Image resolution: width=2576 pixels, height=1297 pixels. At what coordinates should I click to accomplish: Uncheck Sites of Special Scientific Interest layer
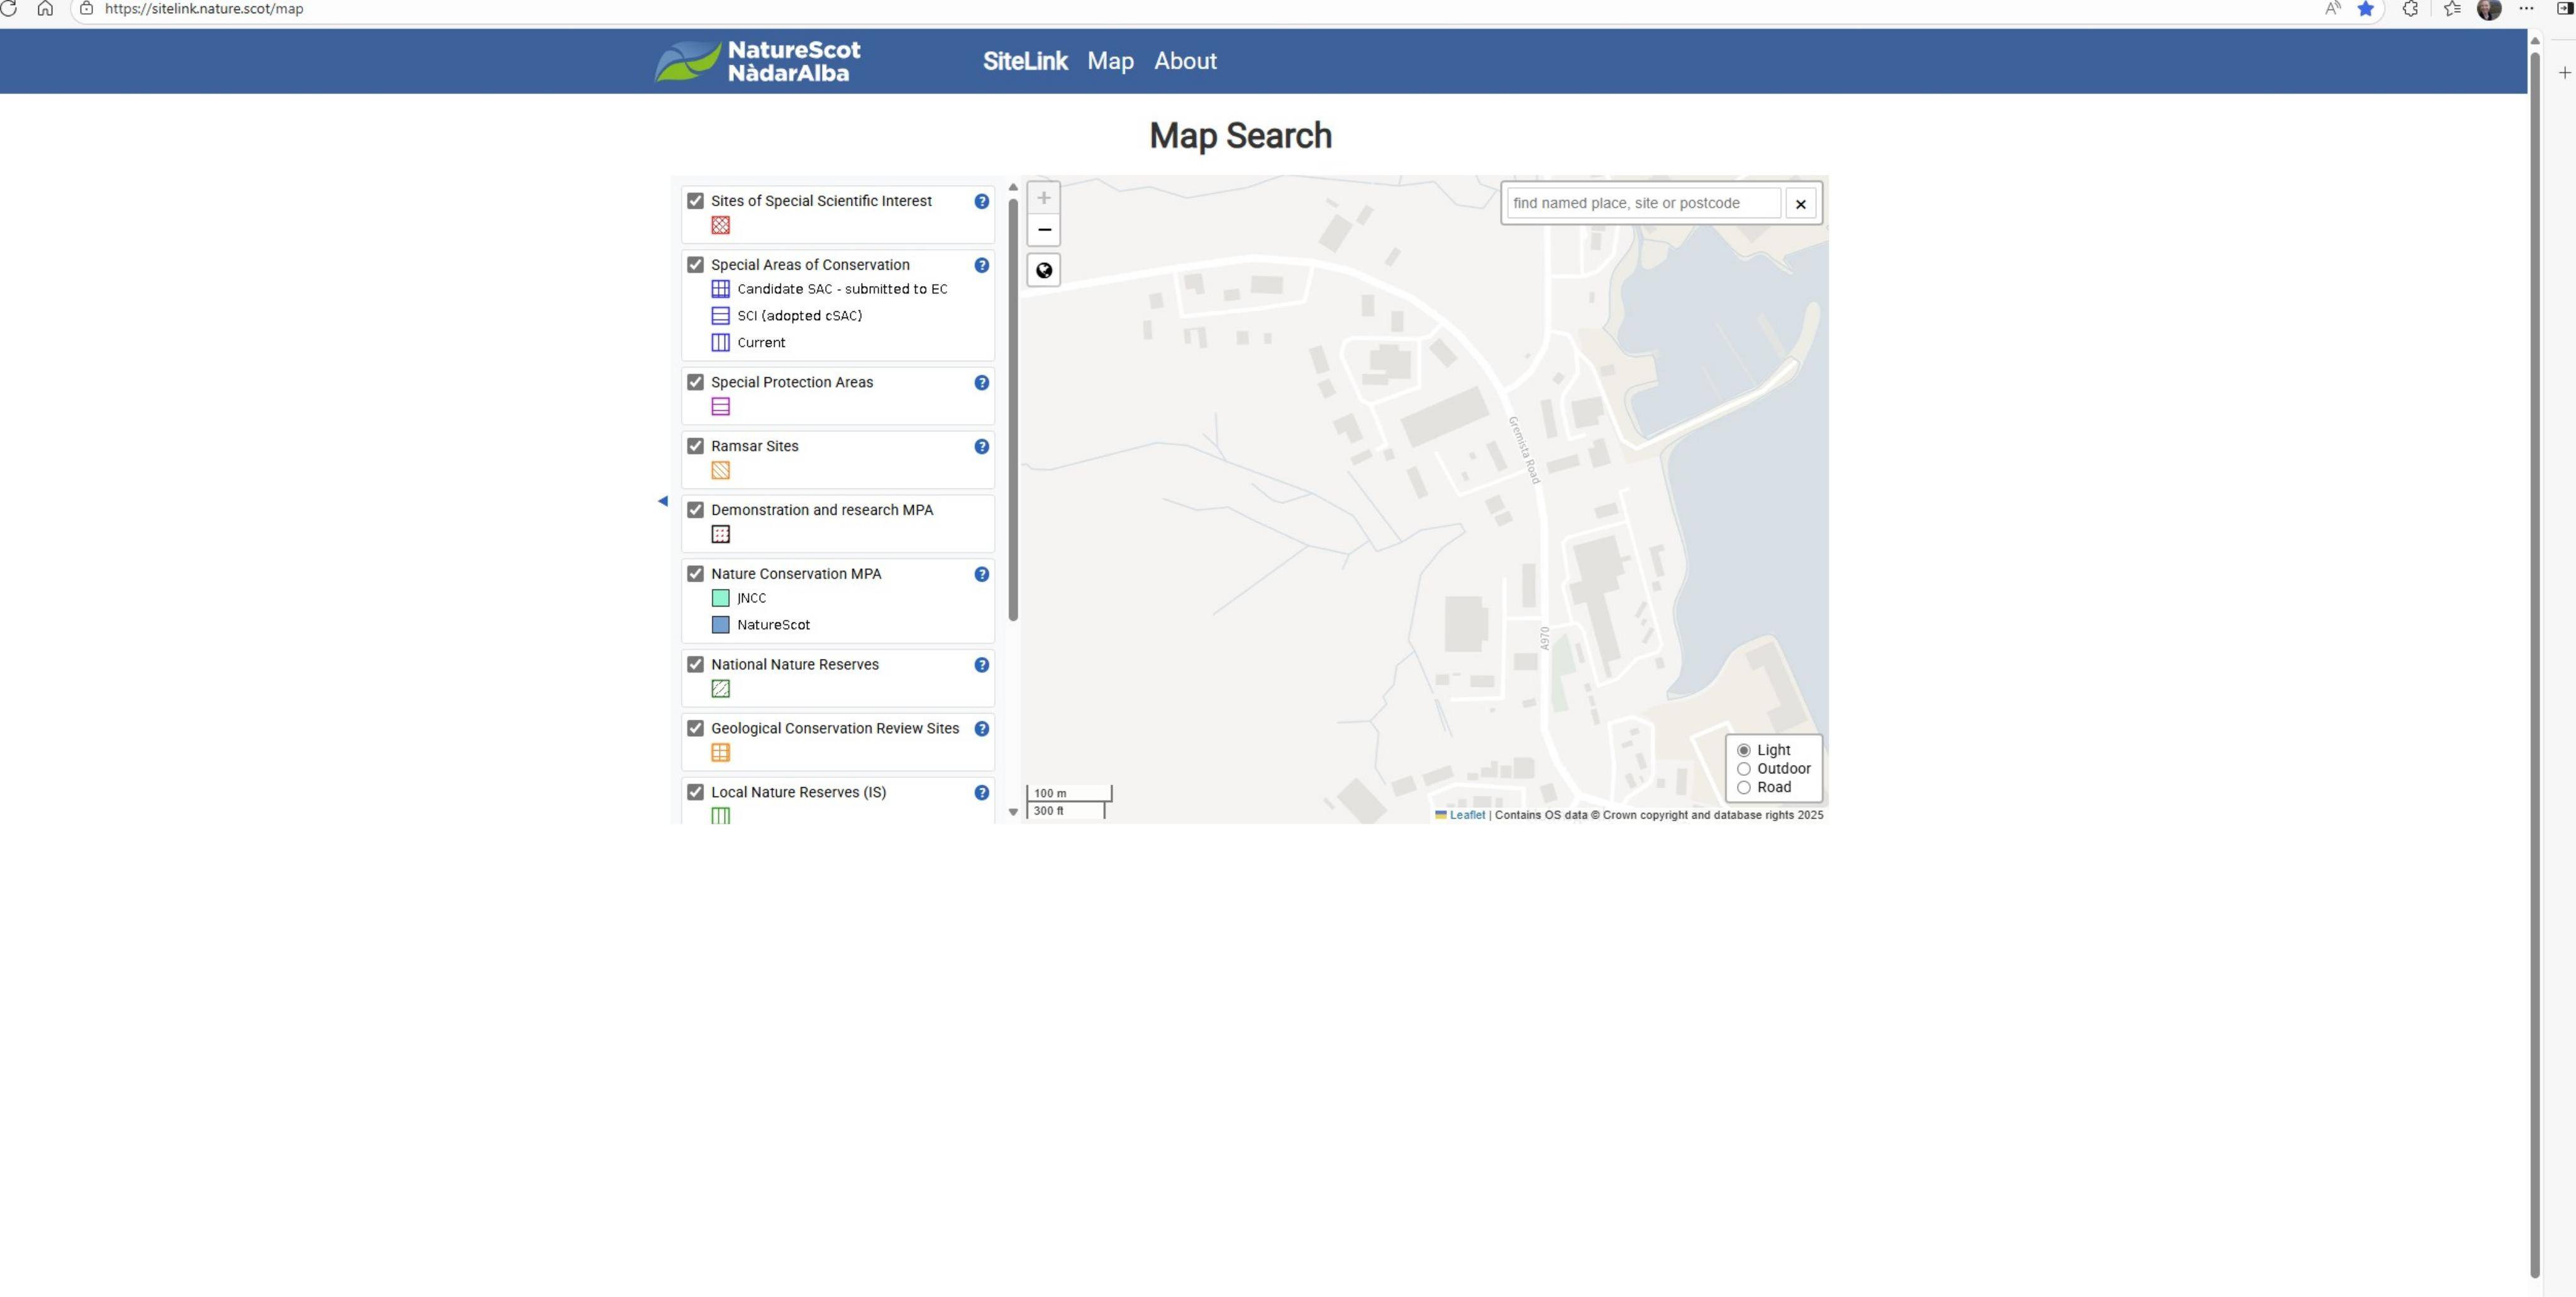click(x=695, y=201)
